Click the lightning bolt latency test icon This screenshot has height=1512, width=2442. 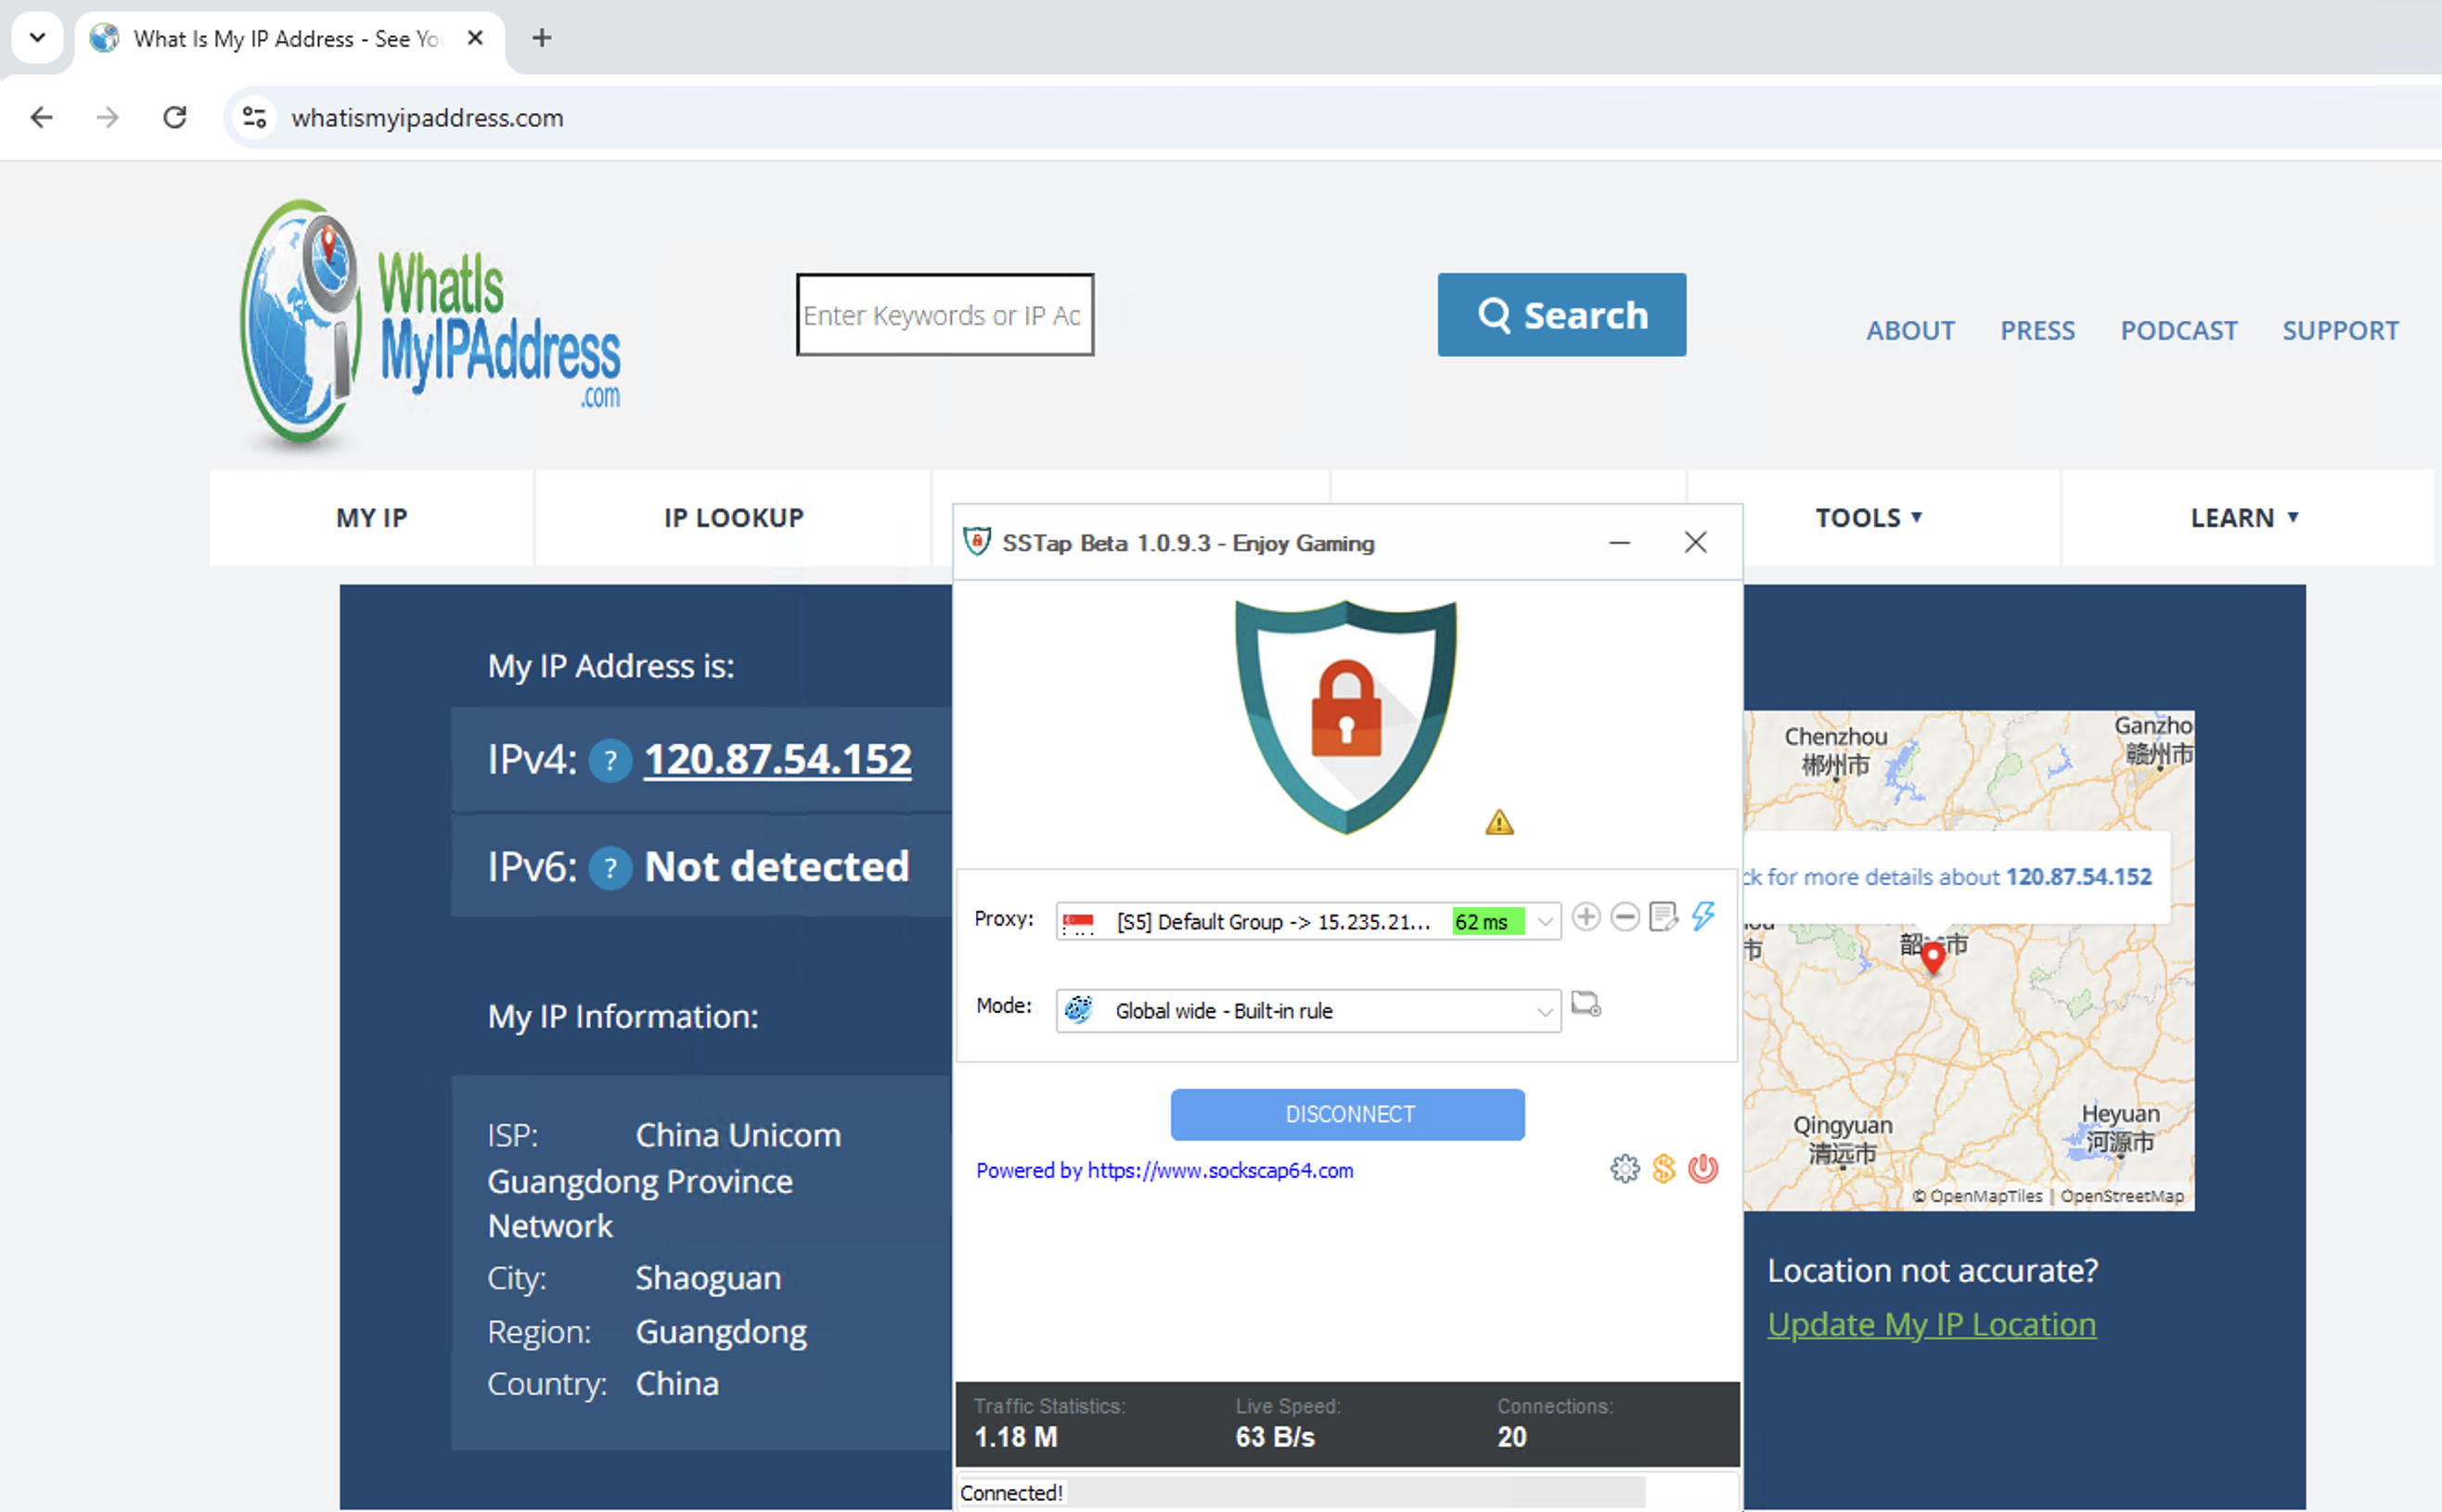click(1703, 916)
